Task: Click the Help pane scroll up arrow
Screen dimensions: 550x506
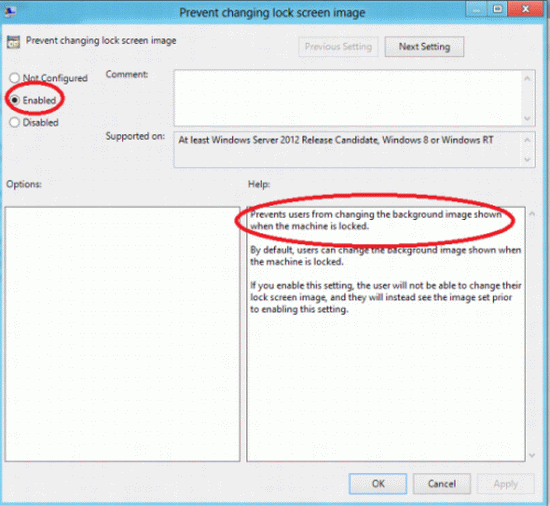Action: [532, 213]
